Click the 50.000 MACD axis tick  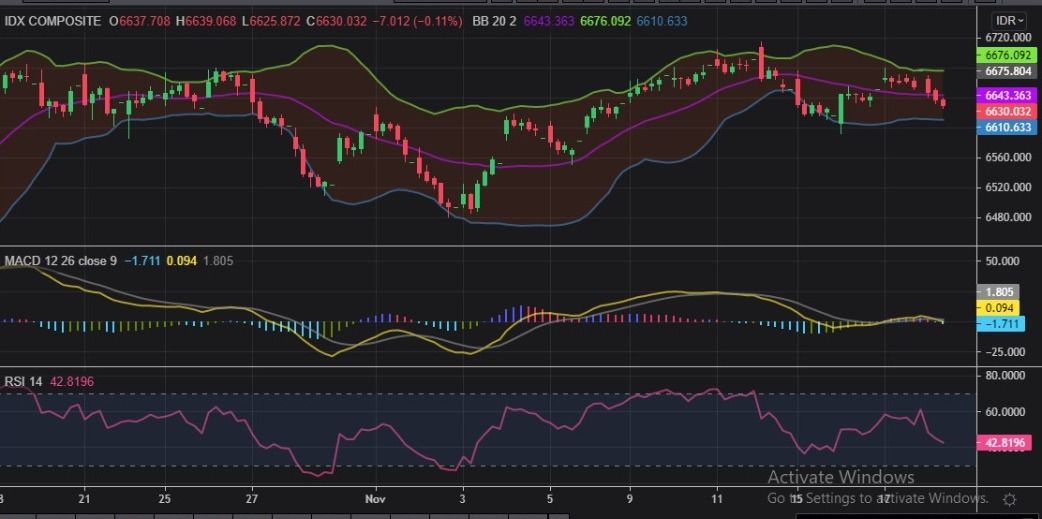[1002, 261]
